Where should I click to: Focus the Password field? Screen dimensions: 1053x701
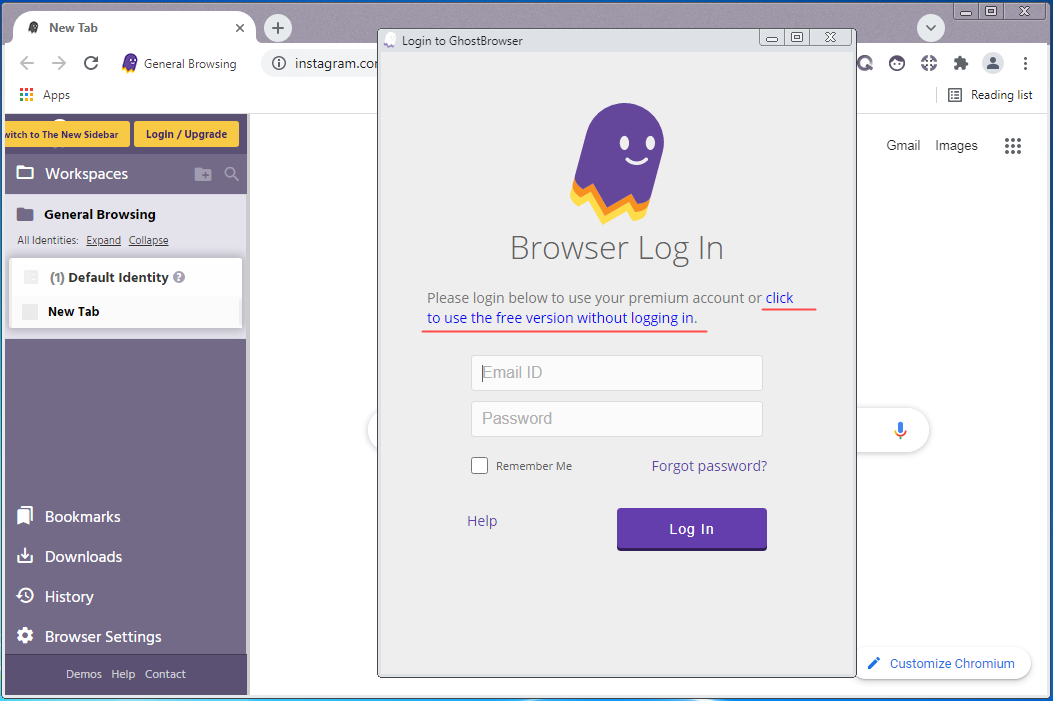[x=616, y=418]
